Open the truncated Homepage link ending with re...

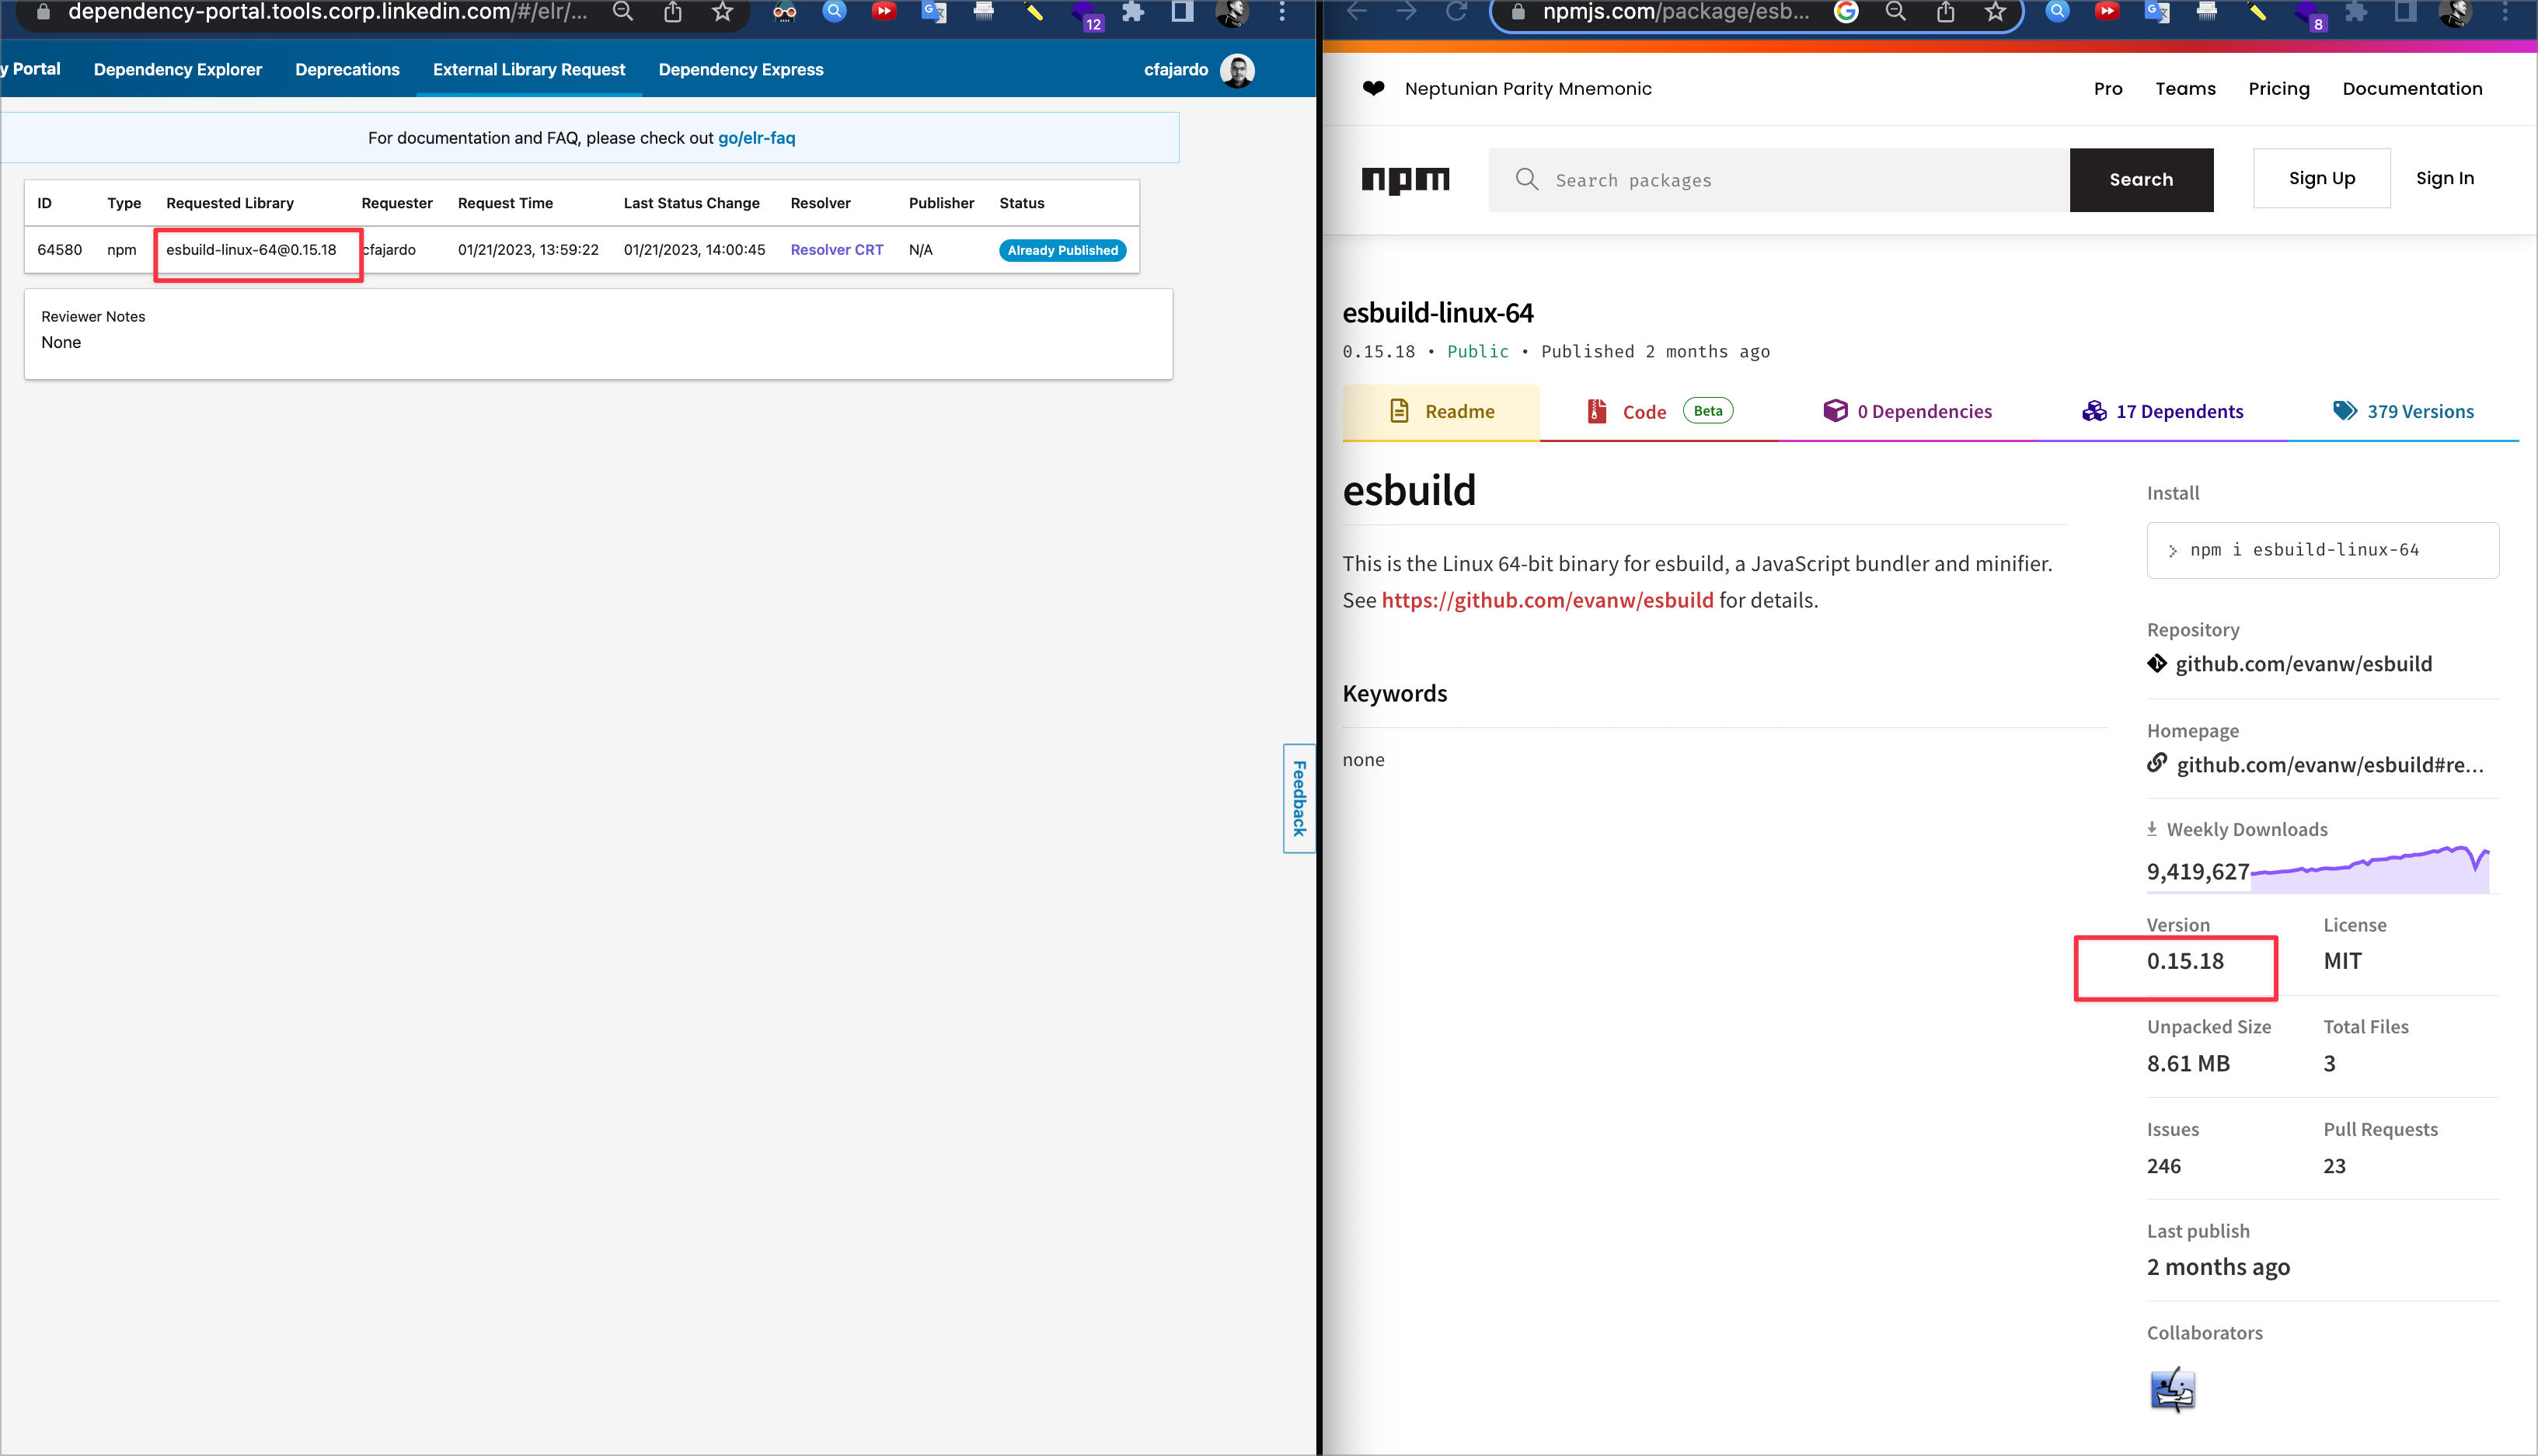(2330, 765)
